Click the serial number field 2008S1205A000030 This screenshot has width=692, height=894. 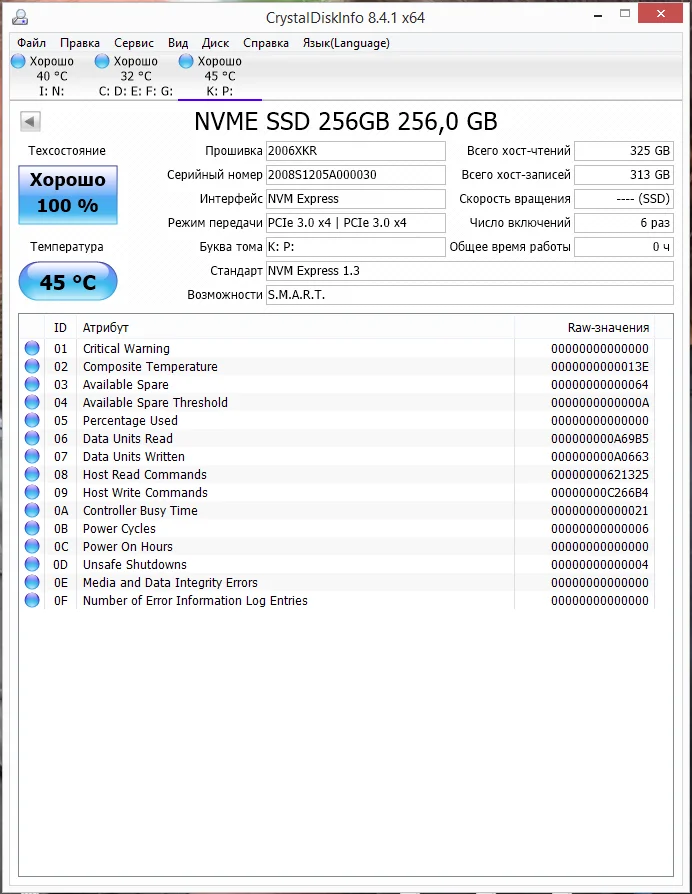(356, 175)
